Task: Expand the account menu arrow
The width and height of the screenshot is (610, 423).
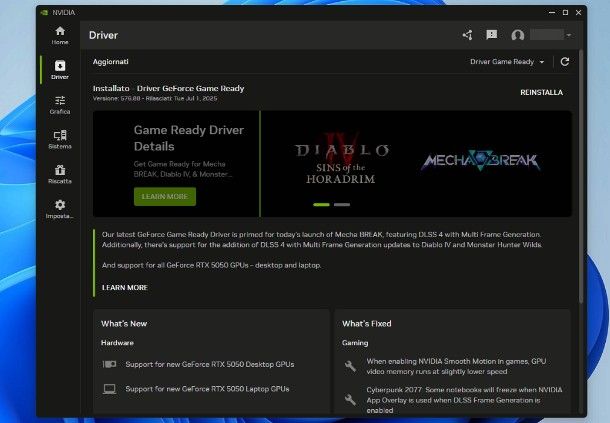Action: (569, 35)
